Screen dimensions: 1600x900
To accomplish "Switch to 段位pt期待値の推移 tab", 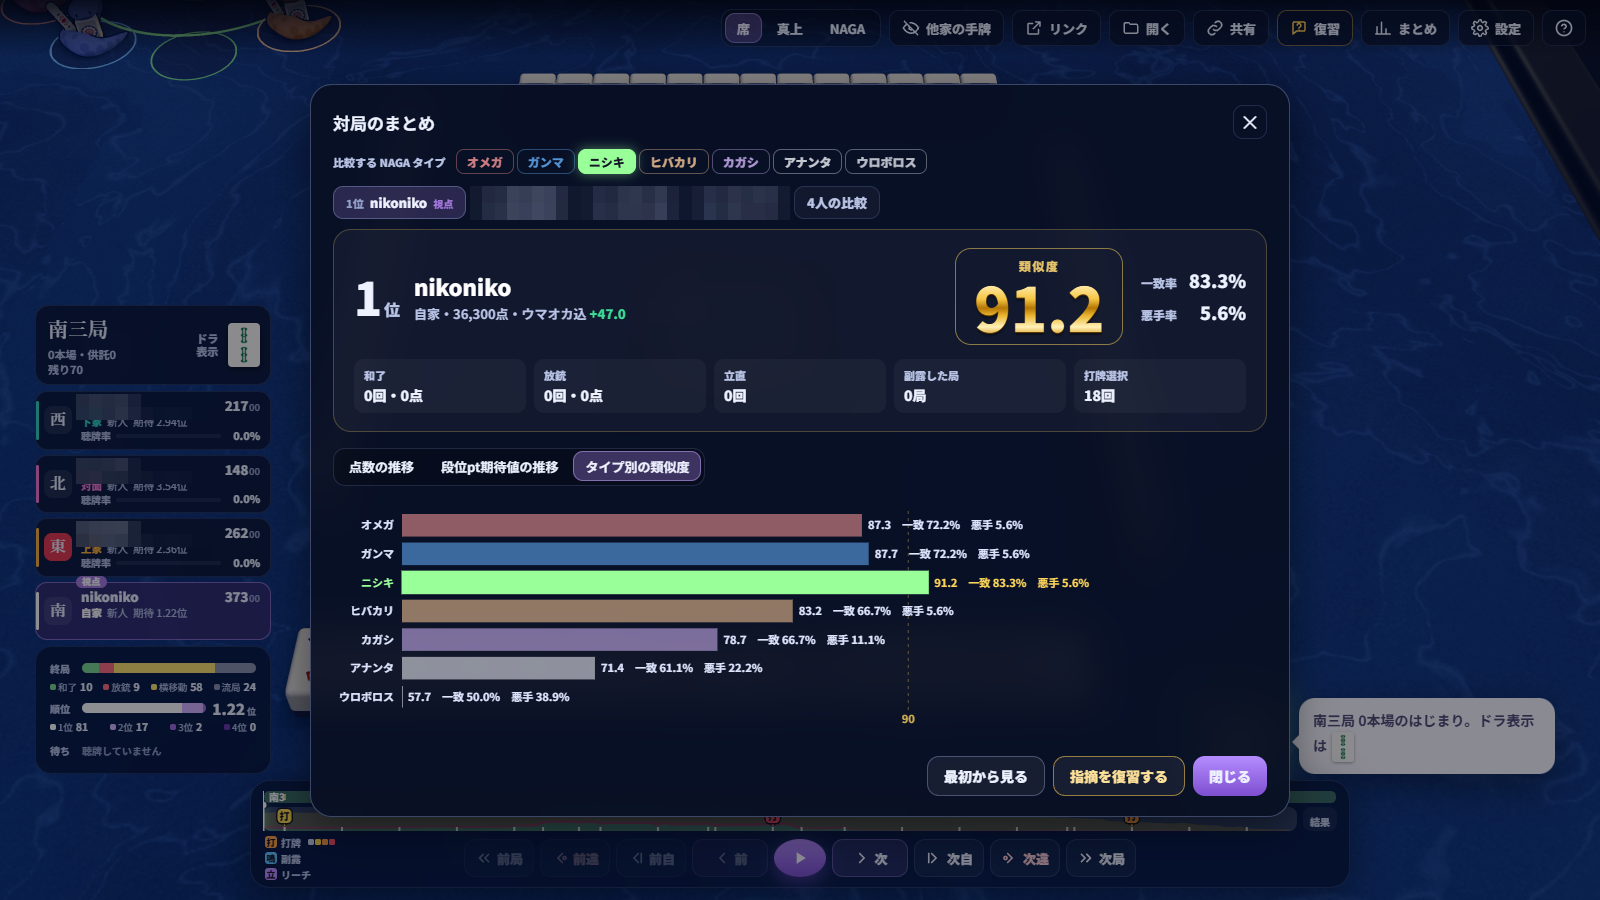I will 499,467.
